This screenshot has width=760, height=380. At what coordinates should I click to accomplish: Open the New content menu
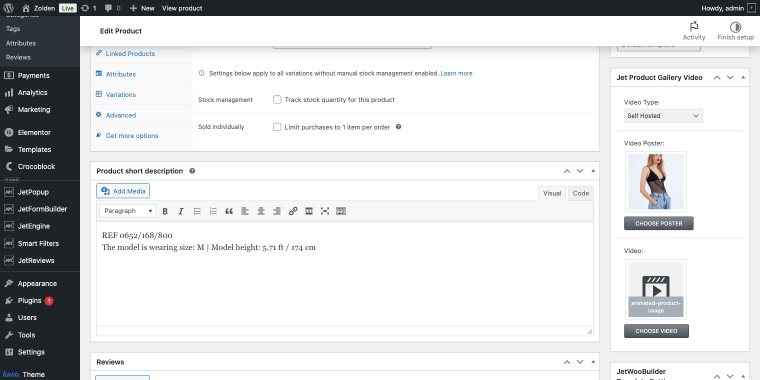[x=142, y=8]
